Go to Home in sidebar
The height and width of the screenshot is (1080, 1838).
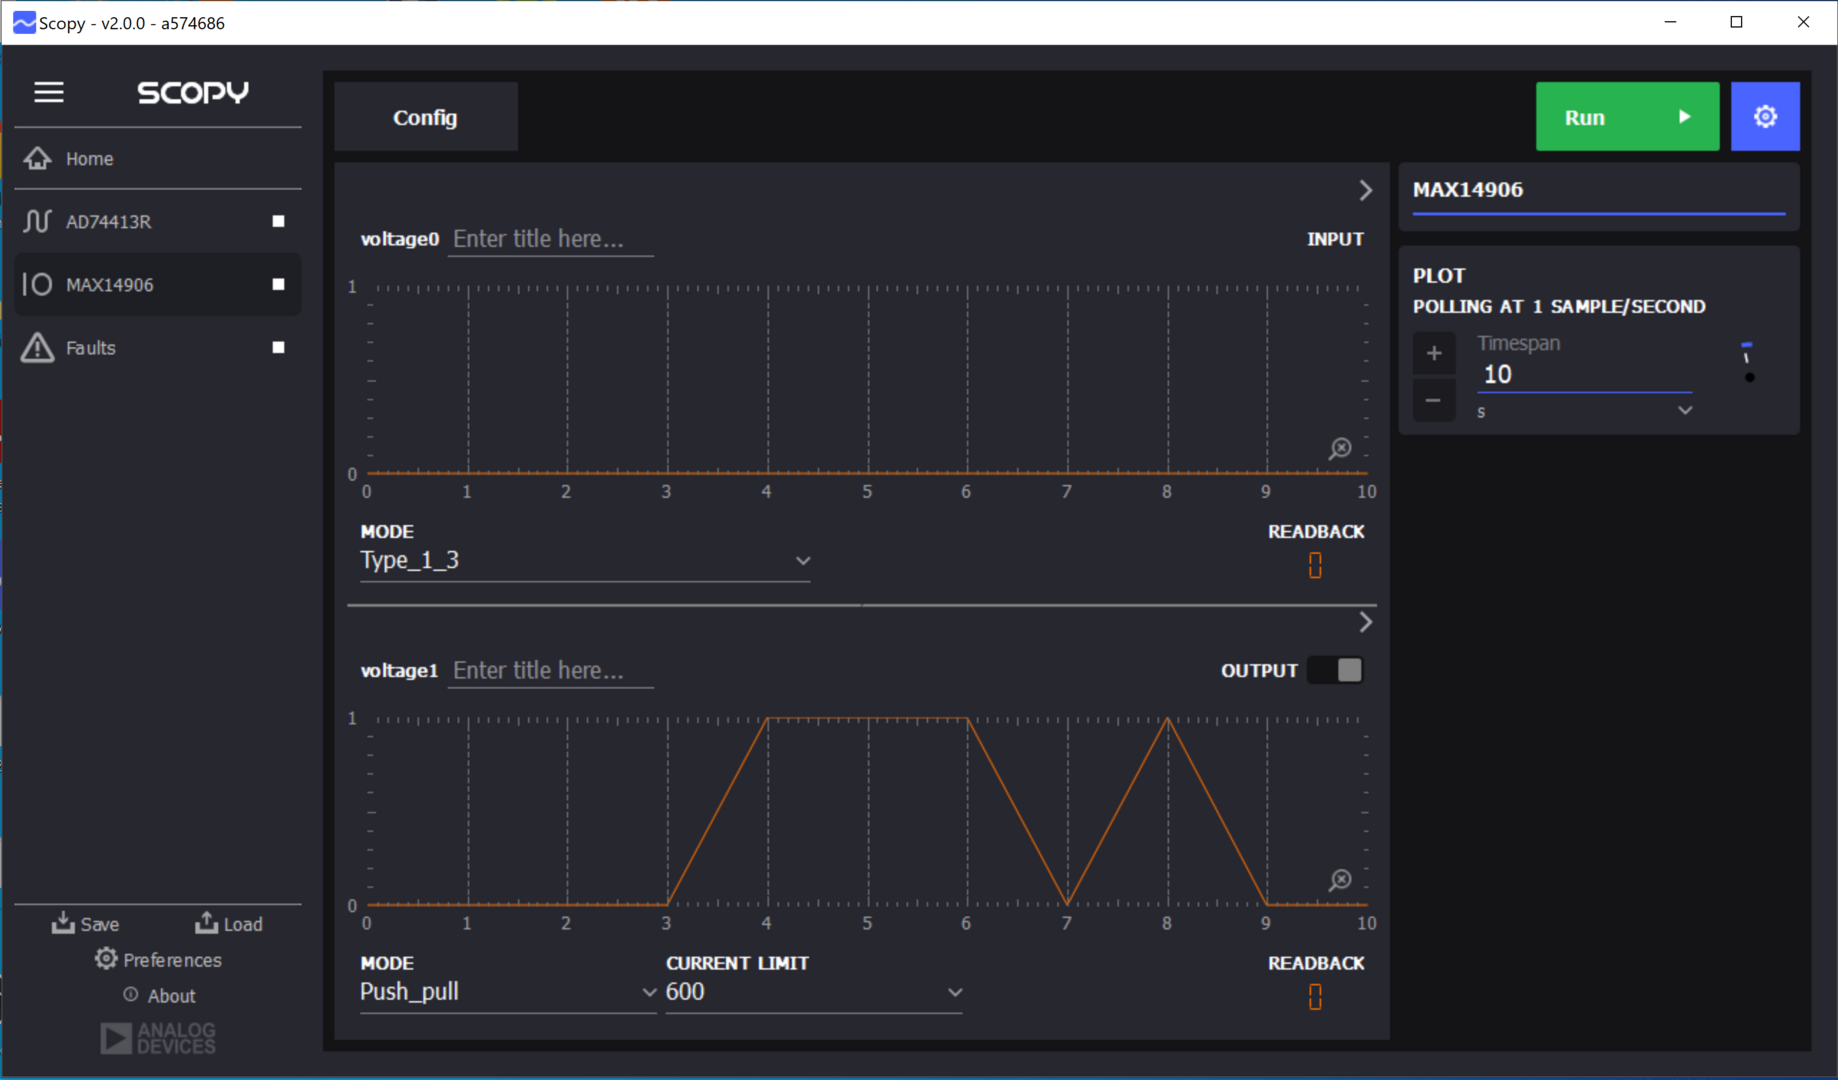tap(158, 159)
